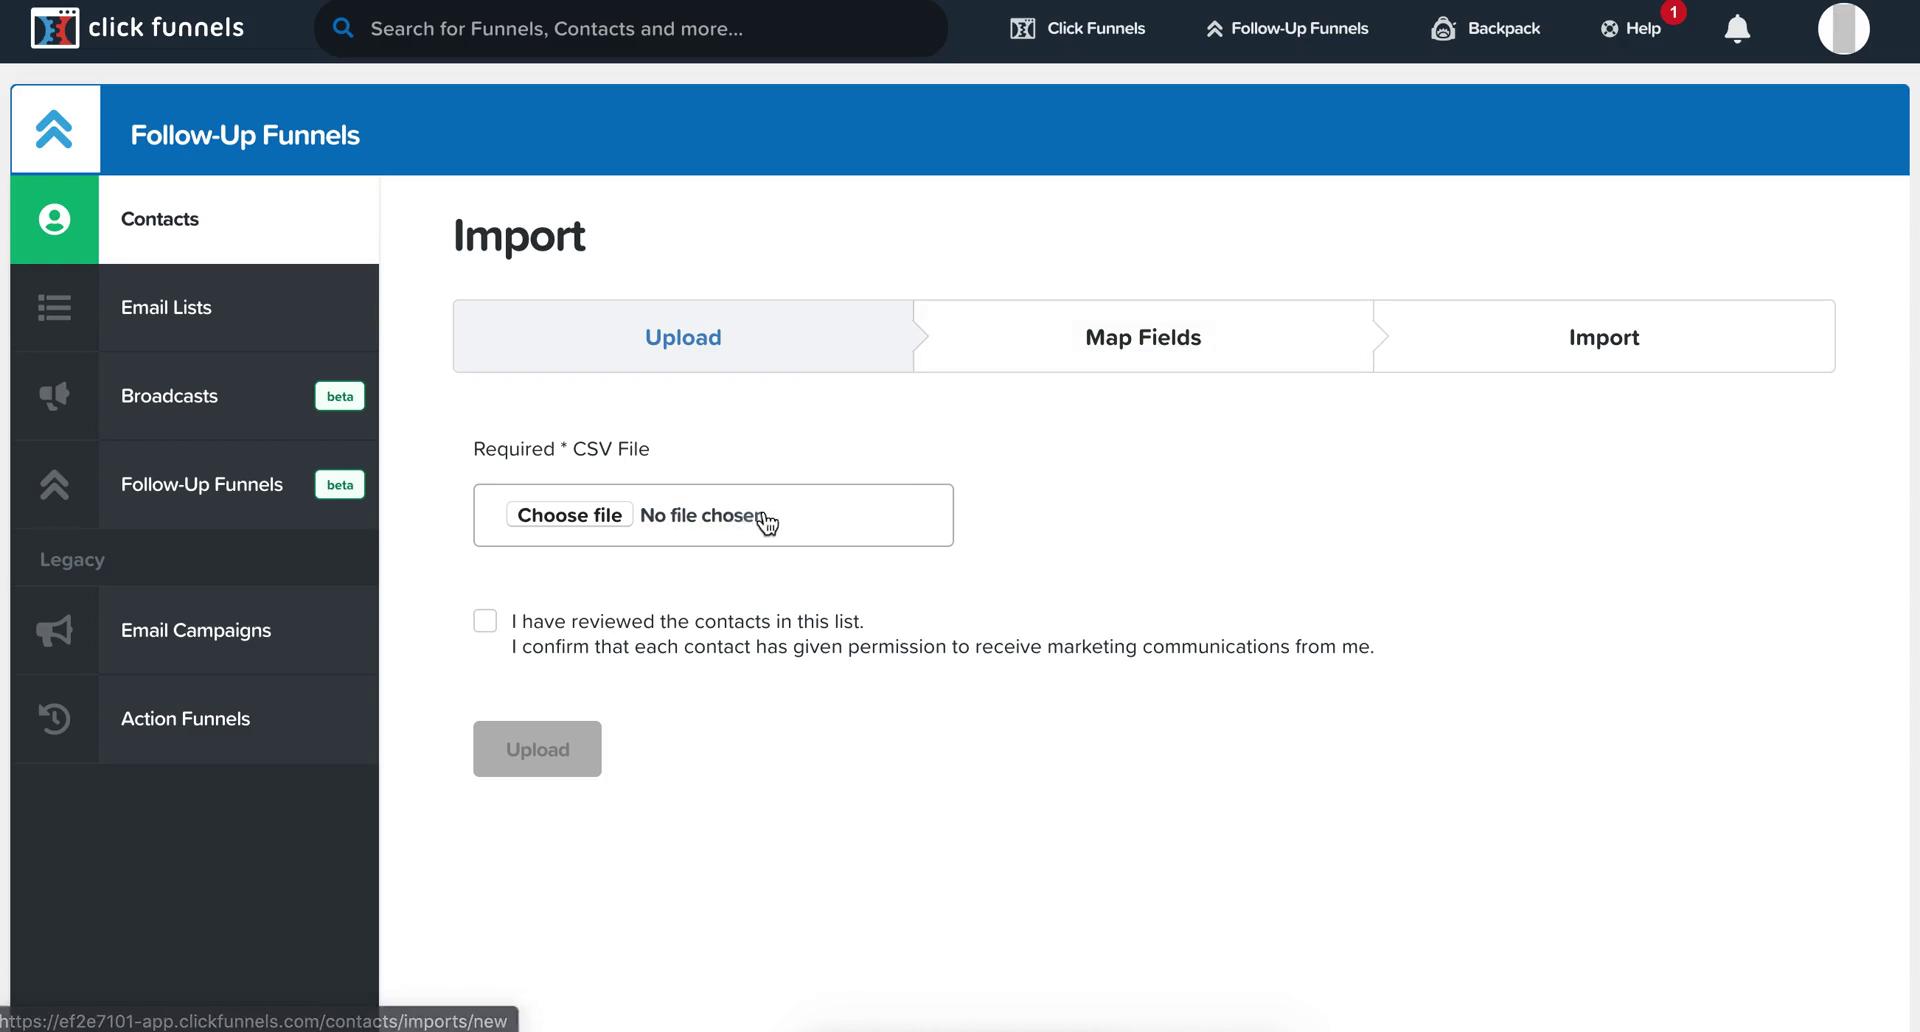The height and width of the screenshot is (1032, 1920).
Task: Open the Help menu
Action: (1630, 28)
